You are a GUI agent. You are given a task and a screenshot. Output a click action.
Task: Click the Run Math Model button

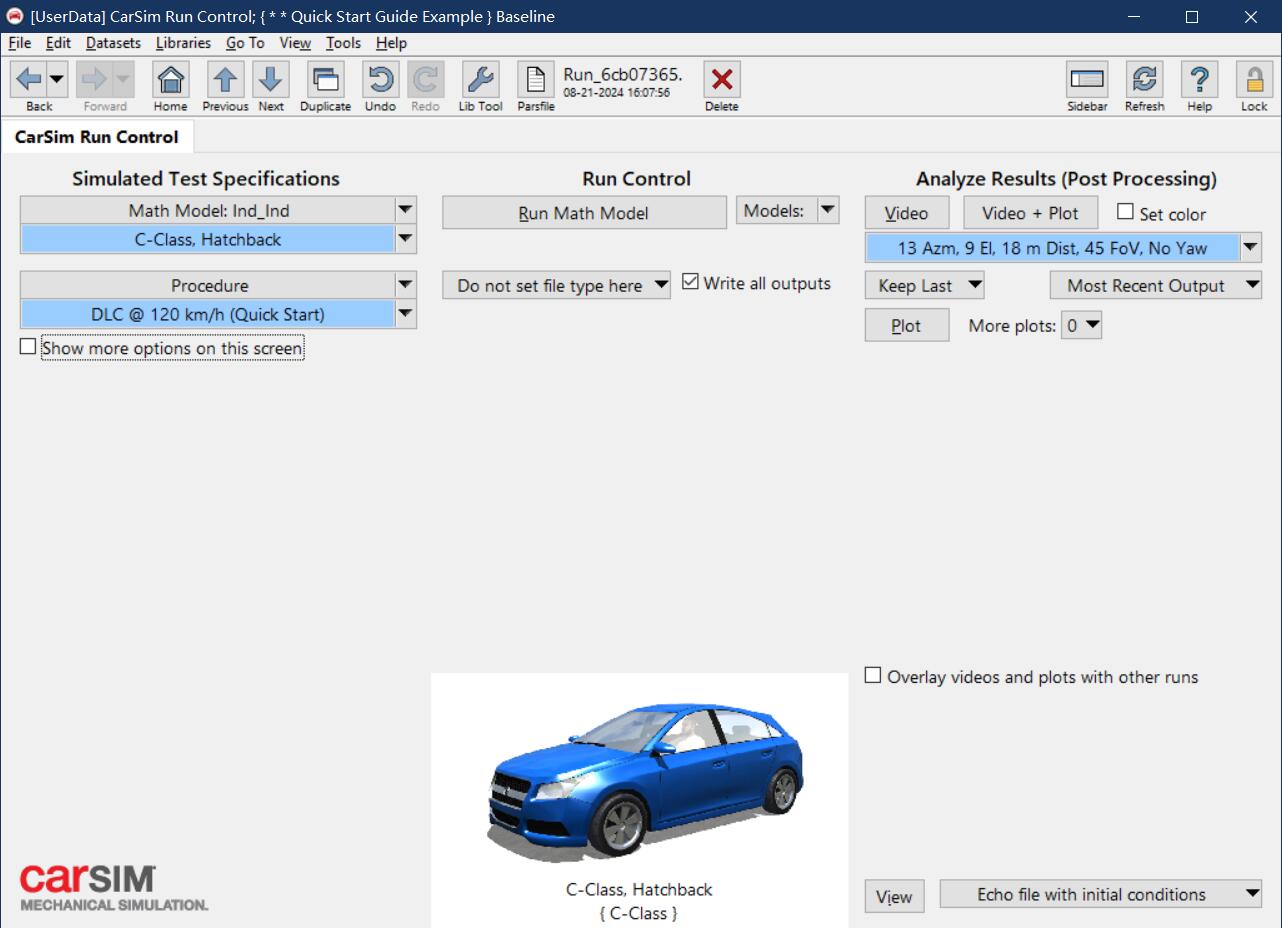point(584,213)
